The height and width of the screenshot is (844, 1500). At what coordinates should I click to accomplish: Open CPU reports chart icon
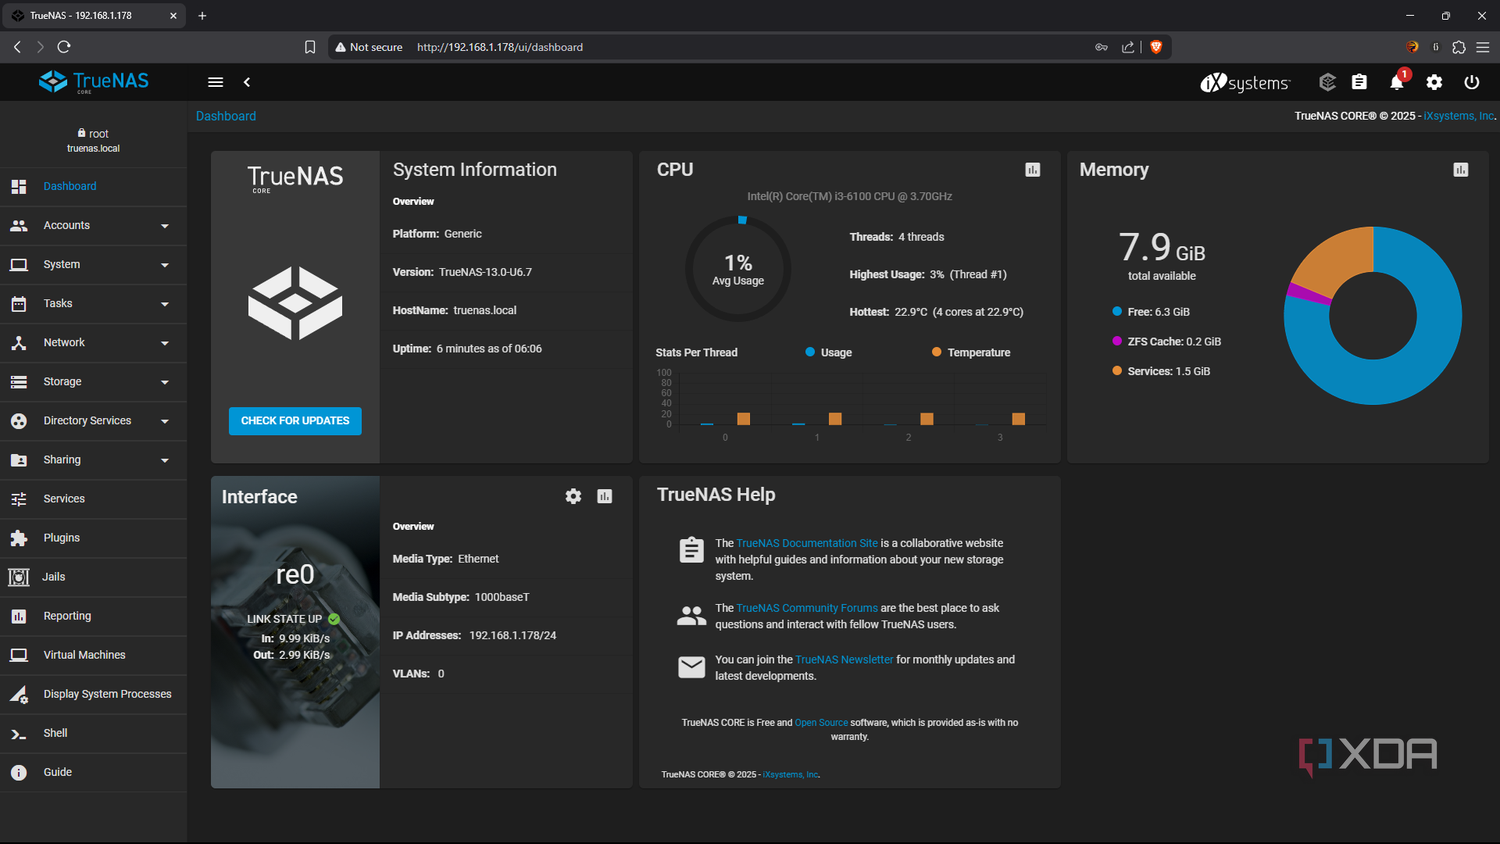[x=1033, y=170]
